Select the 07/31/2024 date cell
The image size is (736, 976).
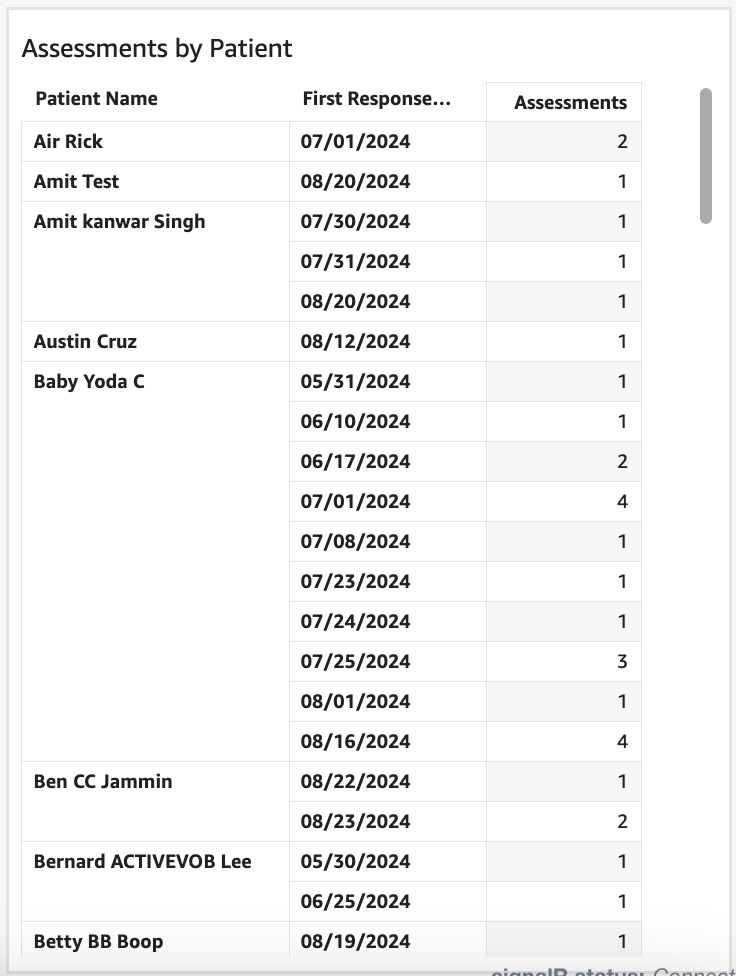pyautogui.click(x=355, y=262)
